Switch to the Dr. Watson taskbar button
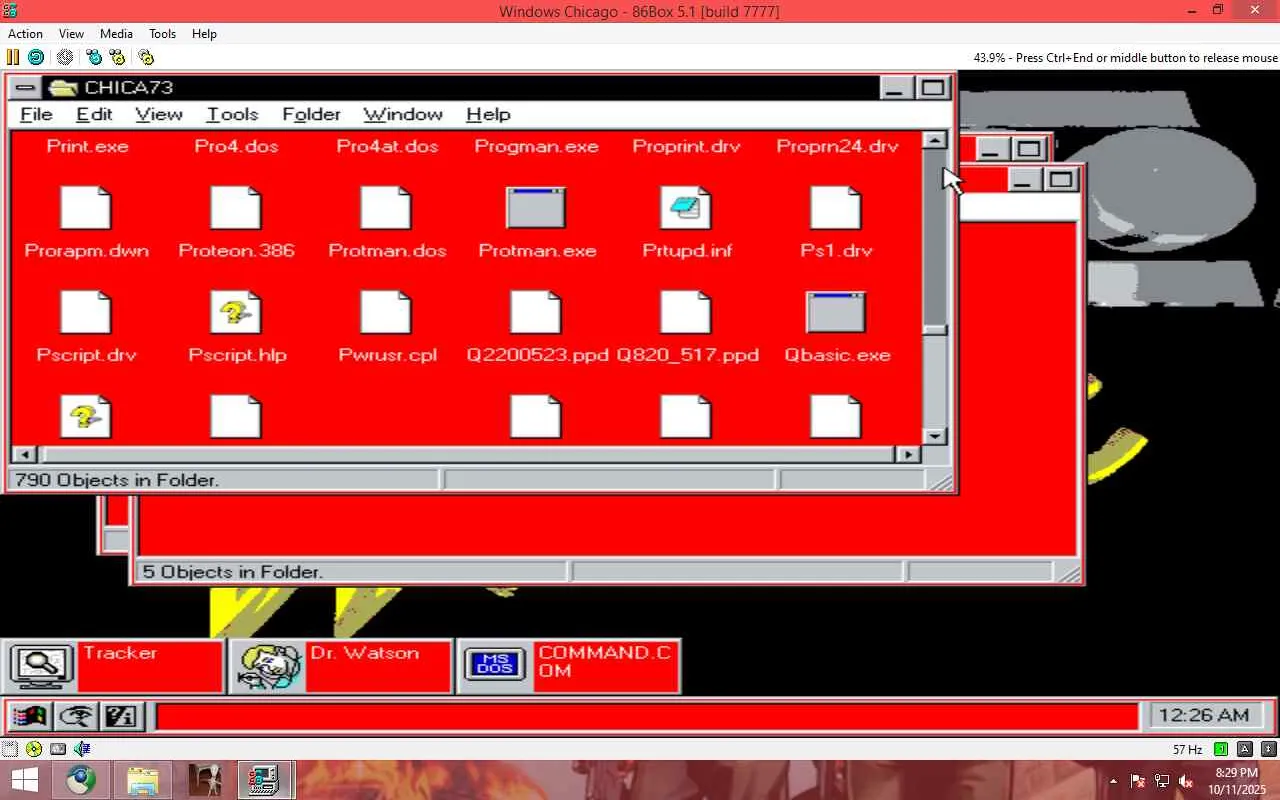The height and width of the screenshot is (800, 1280). pyautogui.click(x=341, y=666)
